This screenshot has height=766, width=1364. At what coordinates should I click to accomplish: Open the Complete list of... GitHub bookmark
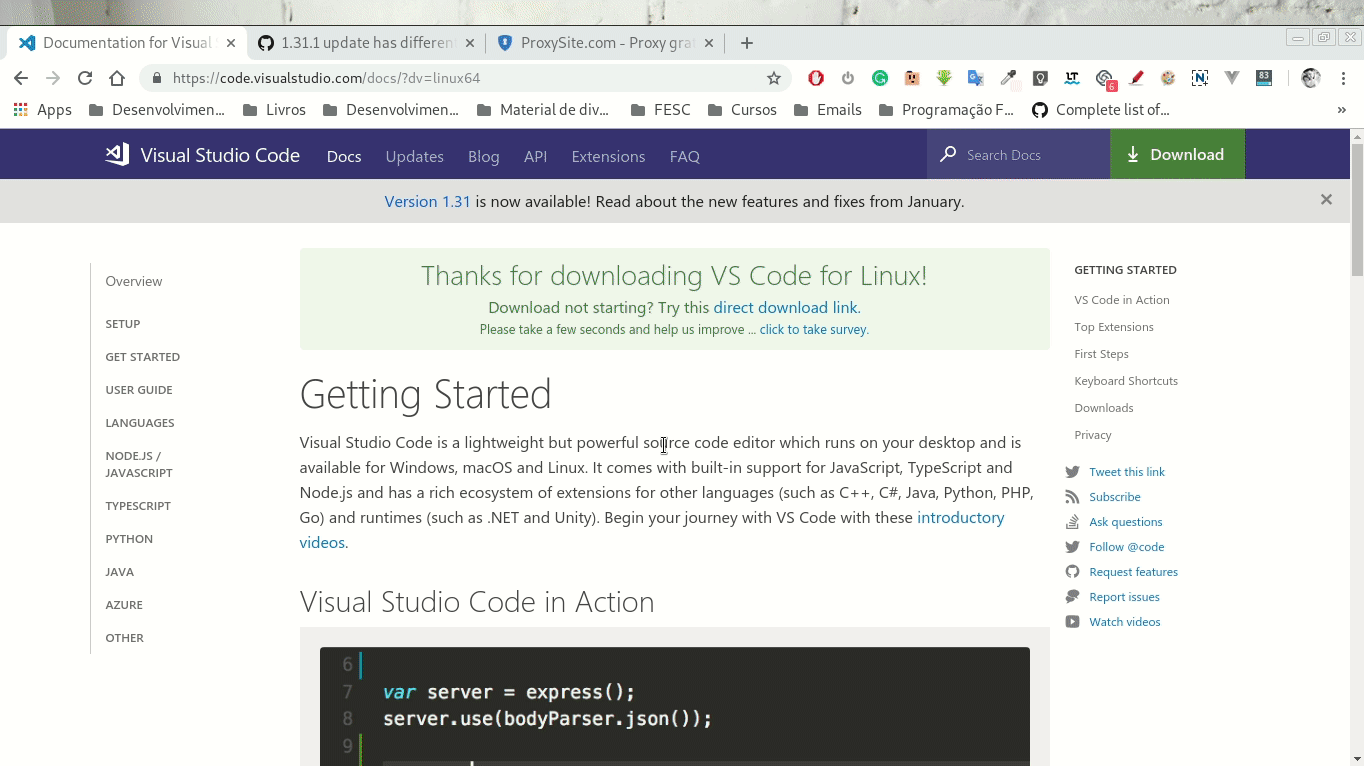(x=1101, y=110)
